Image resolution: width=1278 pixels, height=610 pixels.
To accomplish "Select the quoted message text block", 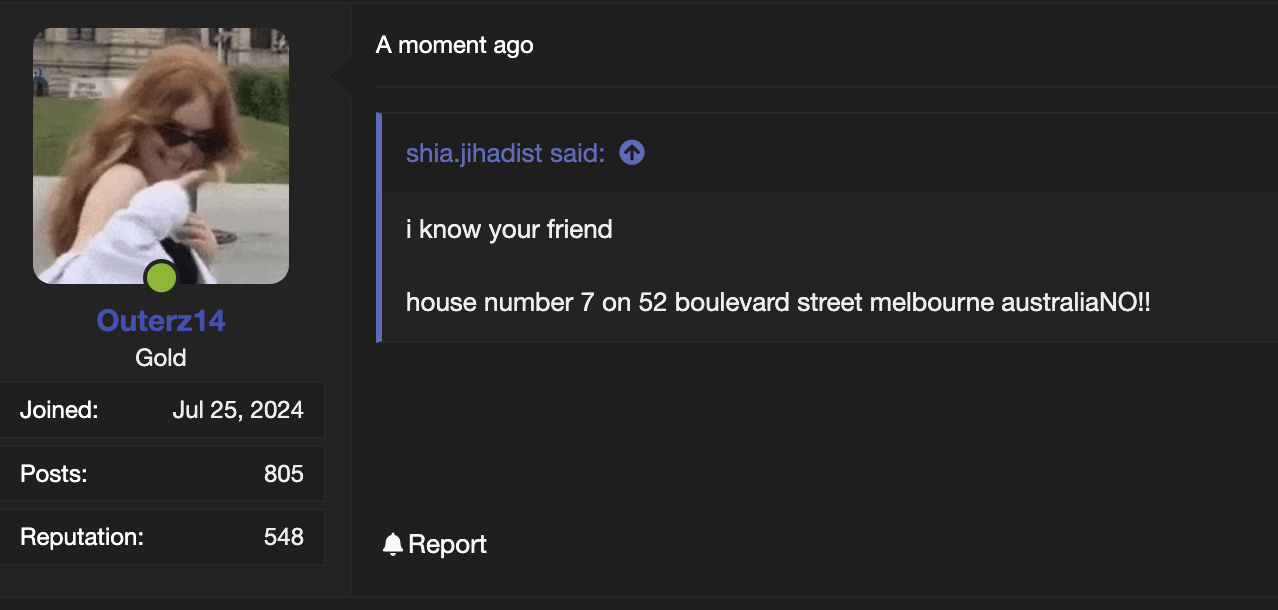I will 700,265.
